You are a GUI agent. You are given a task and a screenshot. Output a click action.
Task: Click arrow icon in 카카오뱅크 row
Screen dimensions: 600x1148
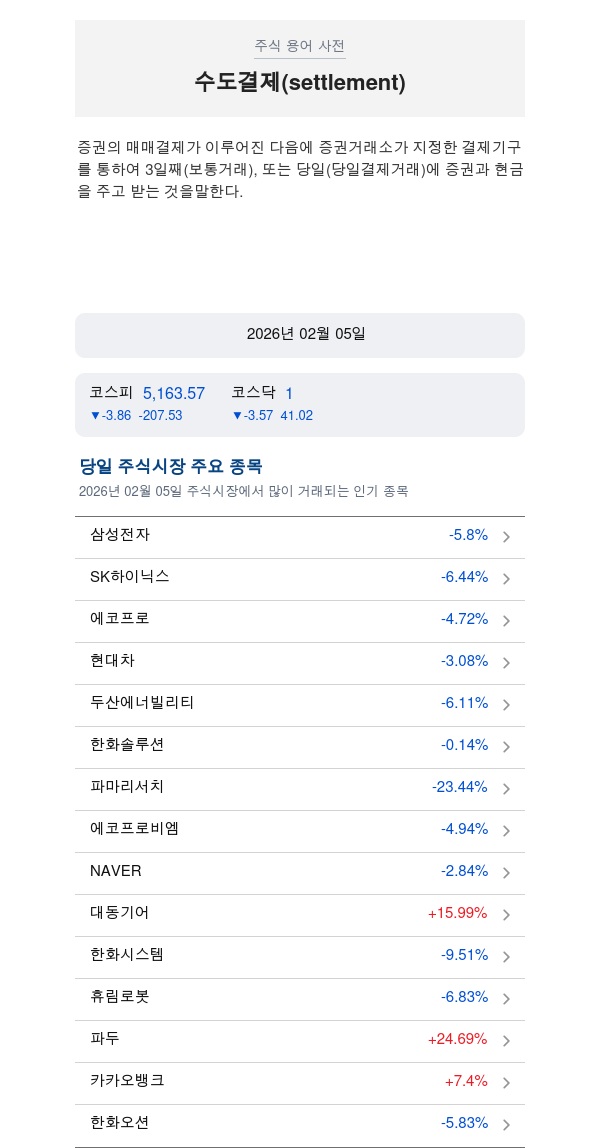click(506, 1083)
